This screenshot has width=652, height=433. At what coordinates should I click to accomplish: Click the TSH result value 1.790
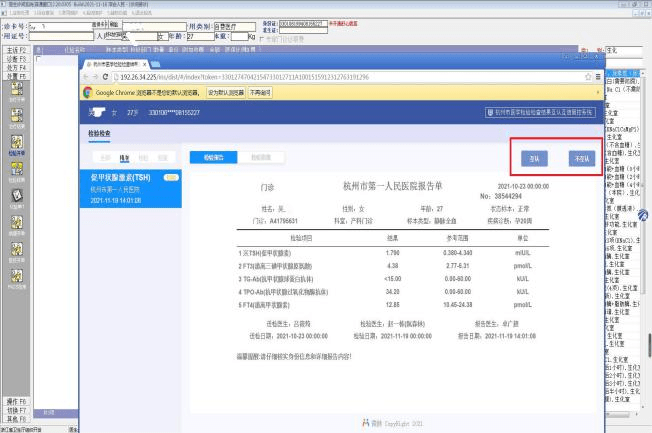point(393,253)
